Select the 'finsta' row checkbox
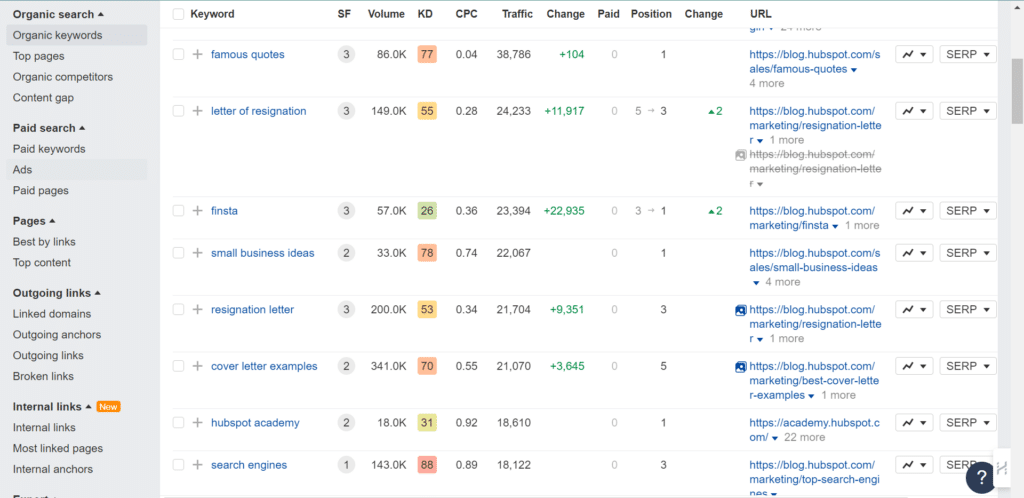This screenshot has width=1024, height=498. 178,211
